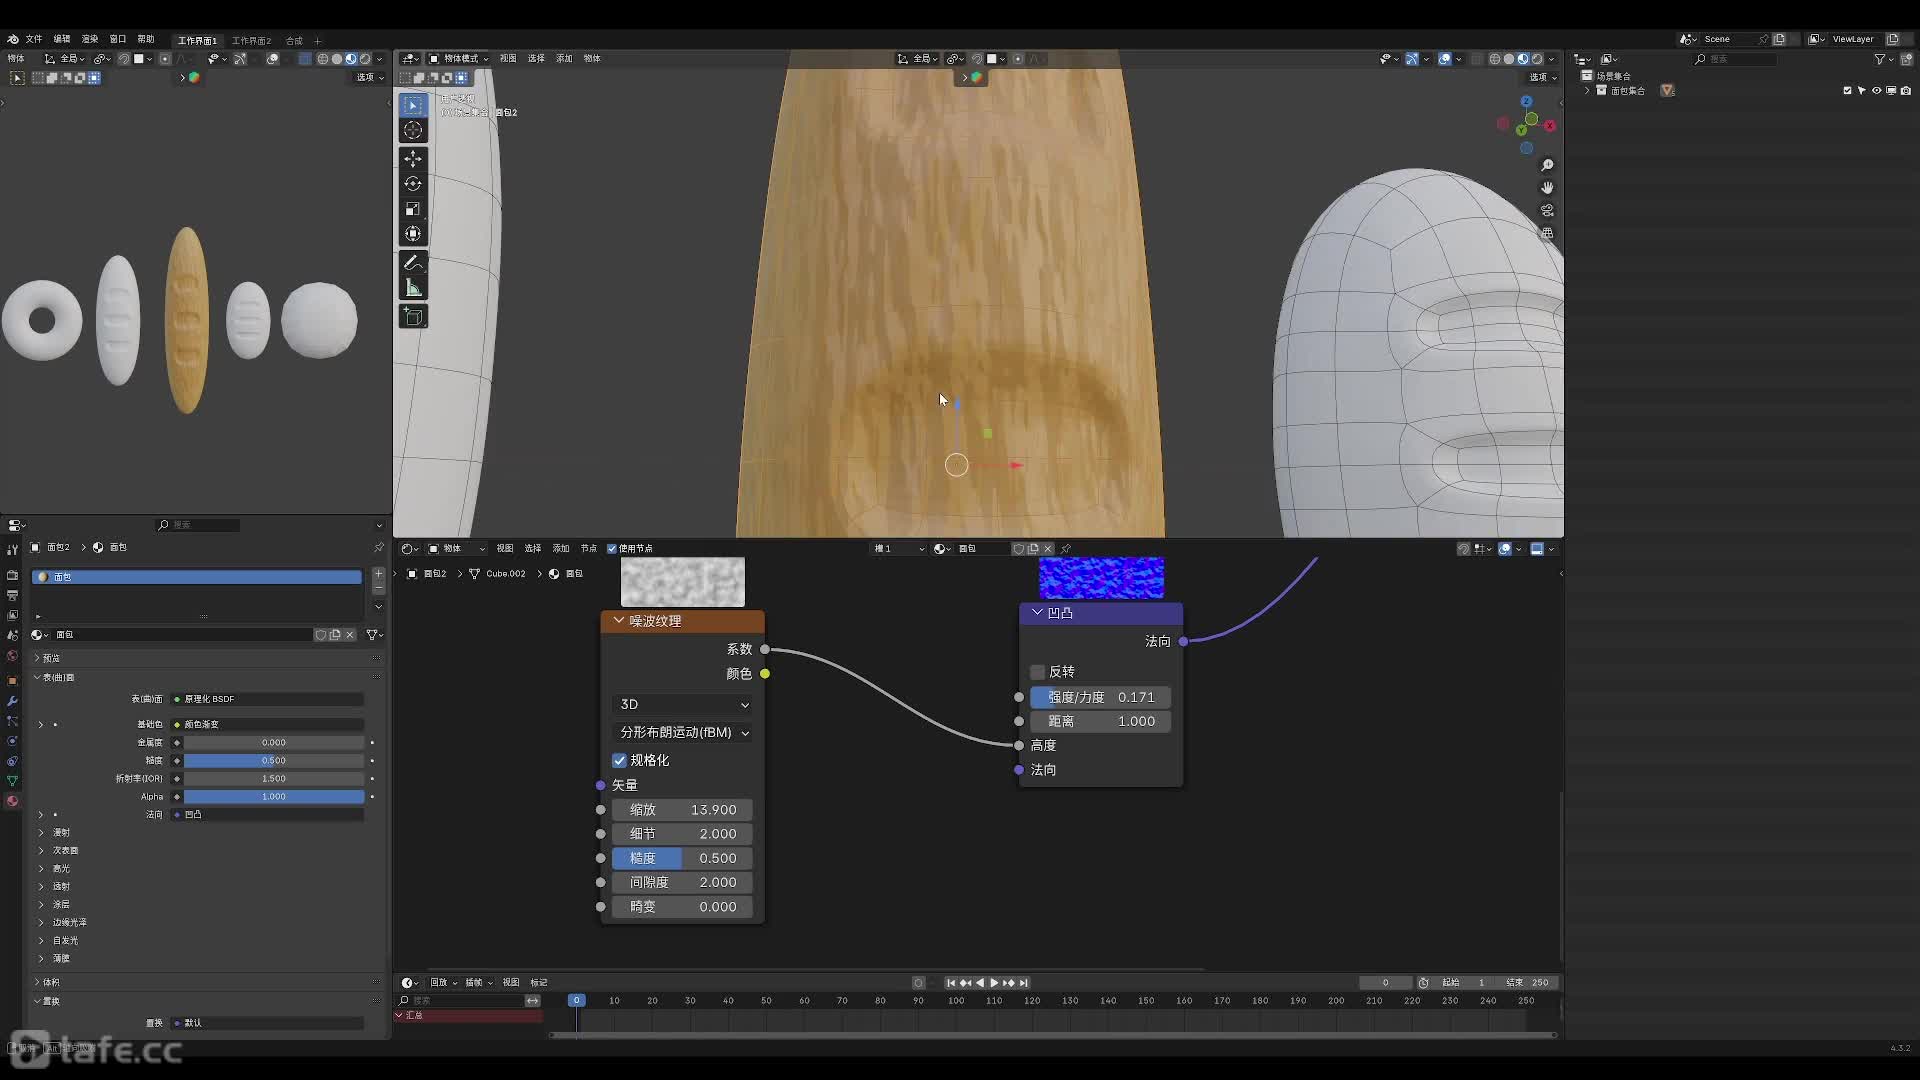Switch to 工作界面2 workspace tab

(x=251, y=41)
